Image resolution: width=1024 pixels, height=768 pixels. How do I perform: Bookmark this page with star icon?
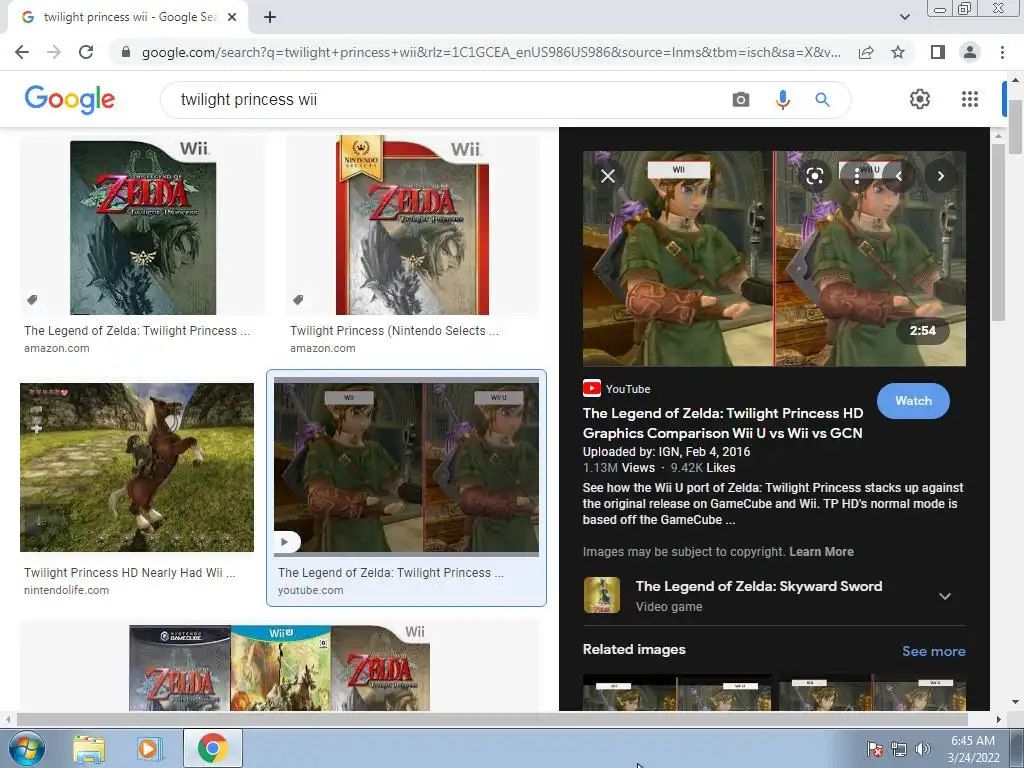click(x=898, y=52)
